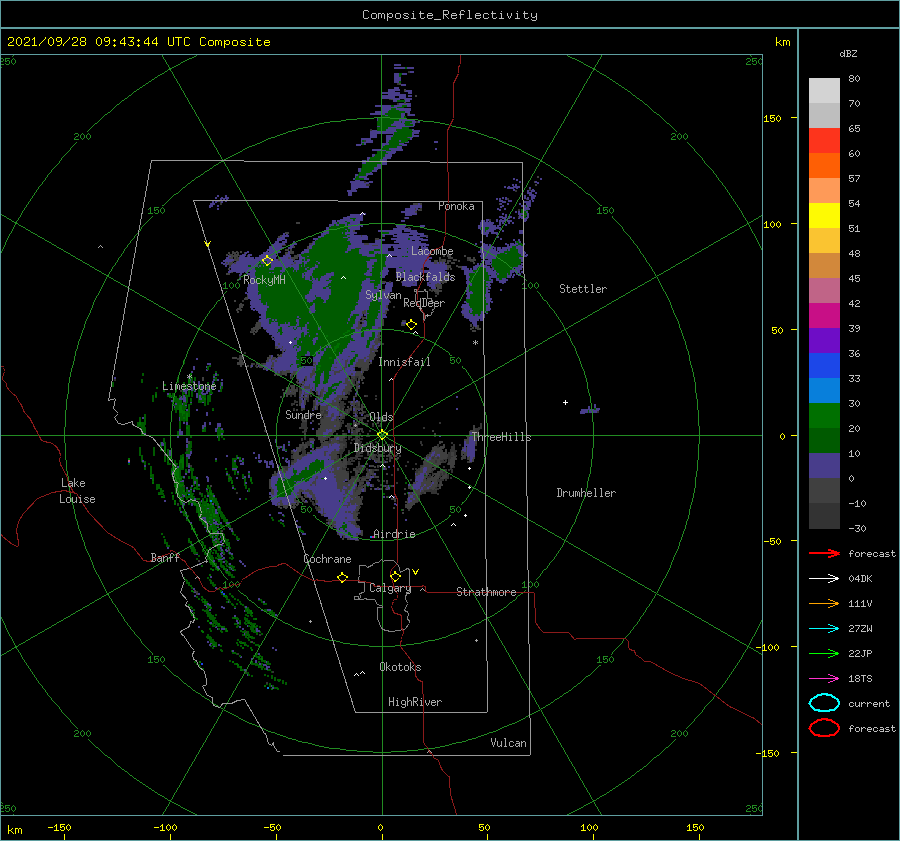Click the Didsbury town label
900x841 pixels.
[378, 448]
